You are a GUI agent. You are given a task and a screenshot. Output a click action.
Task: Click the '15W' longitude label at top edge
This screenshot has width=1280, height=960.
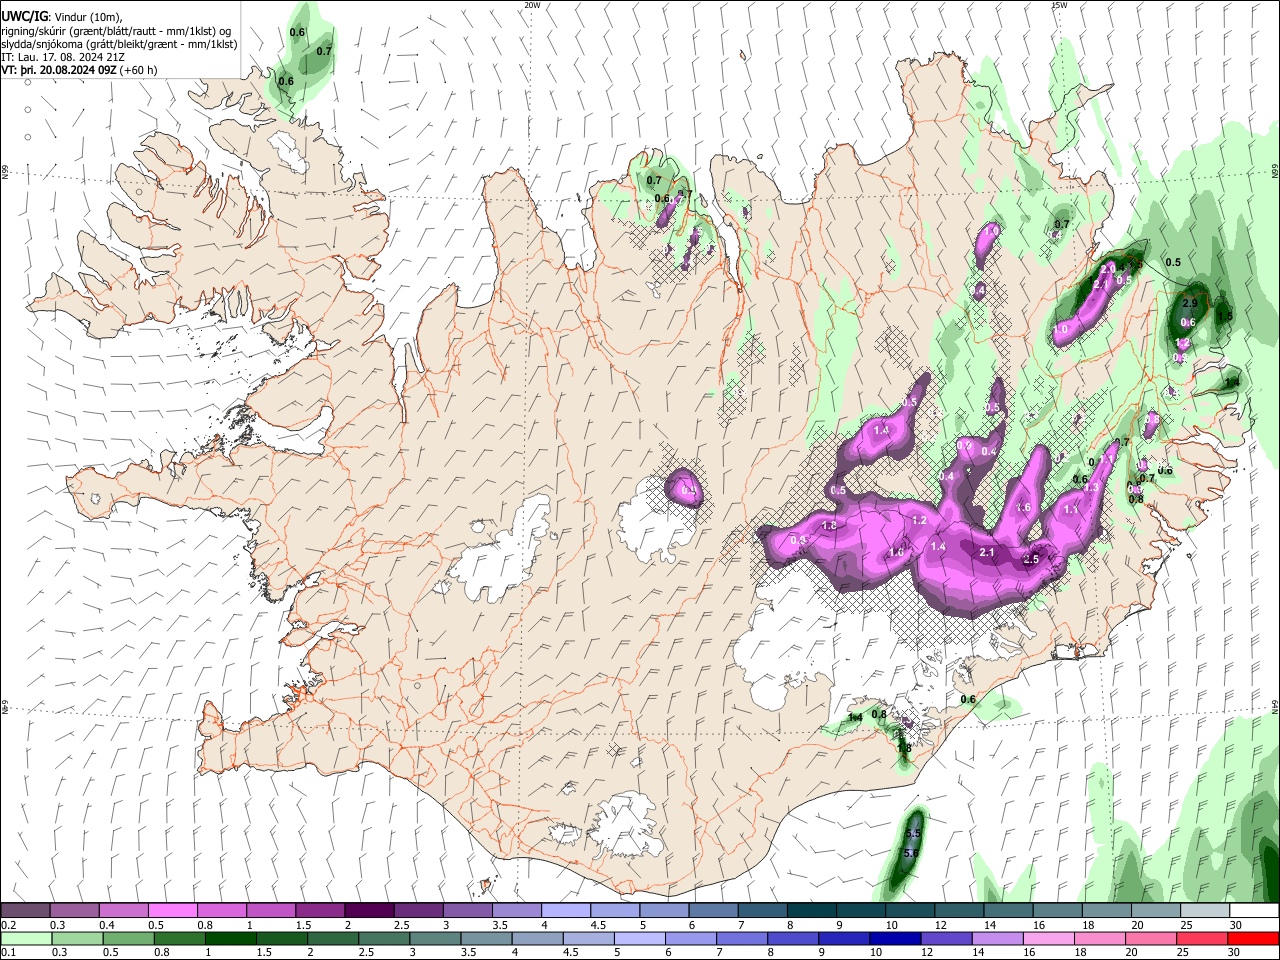(1059, 5)
